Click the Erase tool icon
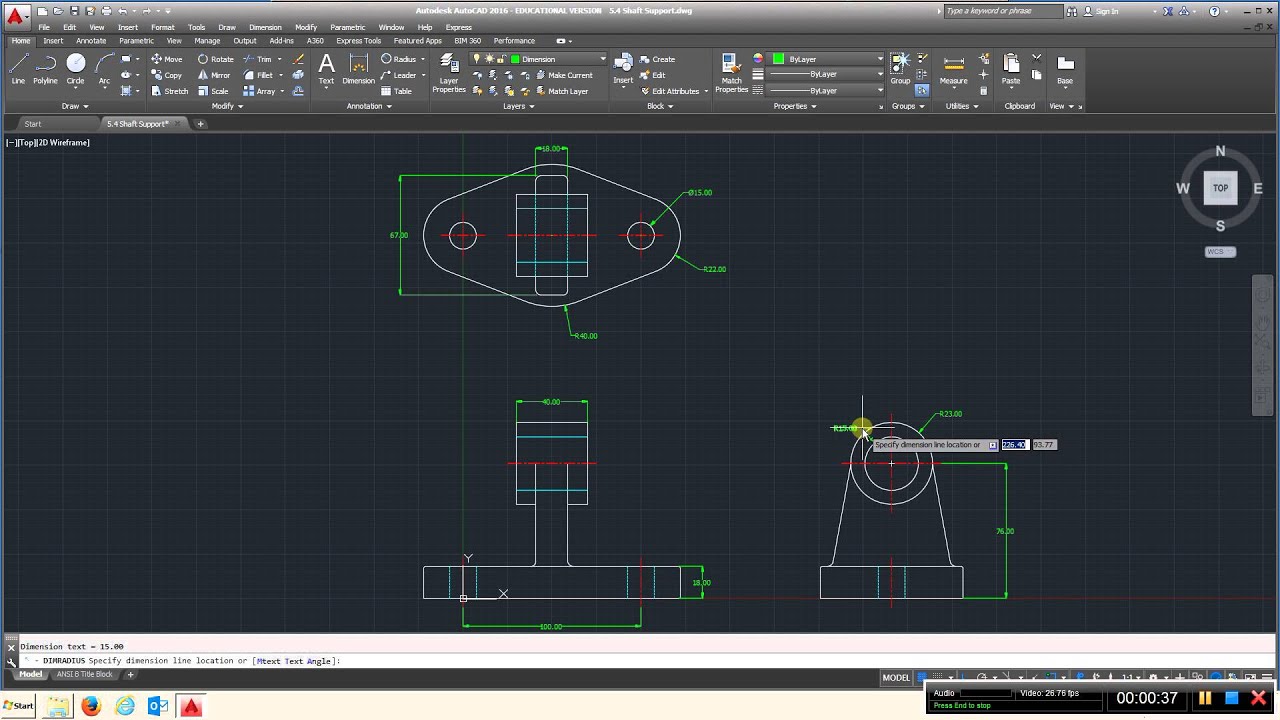Viewport: 1280px width, 720px height. (298, 59)
